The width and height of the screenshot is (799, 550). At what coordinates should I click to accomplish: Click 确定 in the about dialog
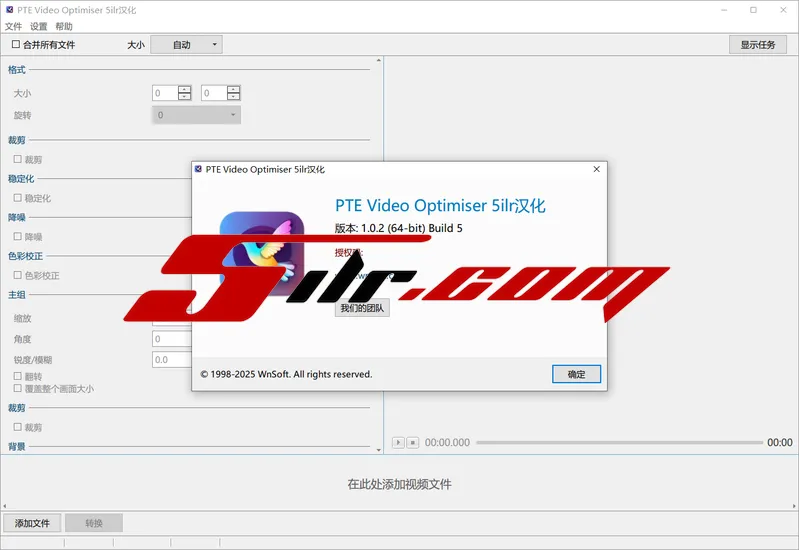576,374
